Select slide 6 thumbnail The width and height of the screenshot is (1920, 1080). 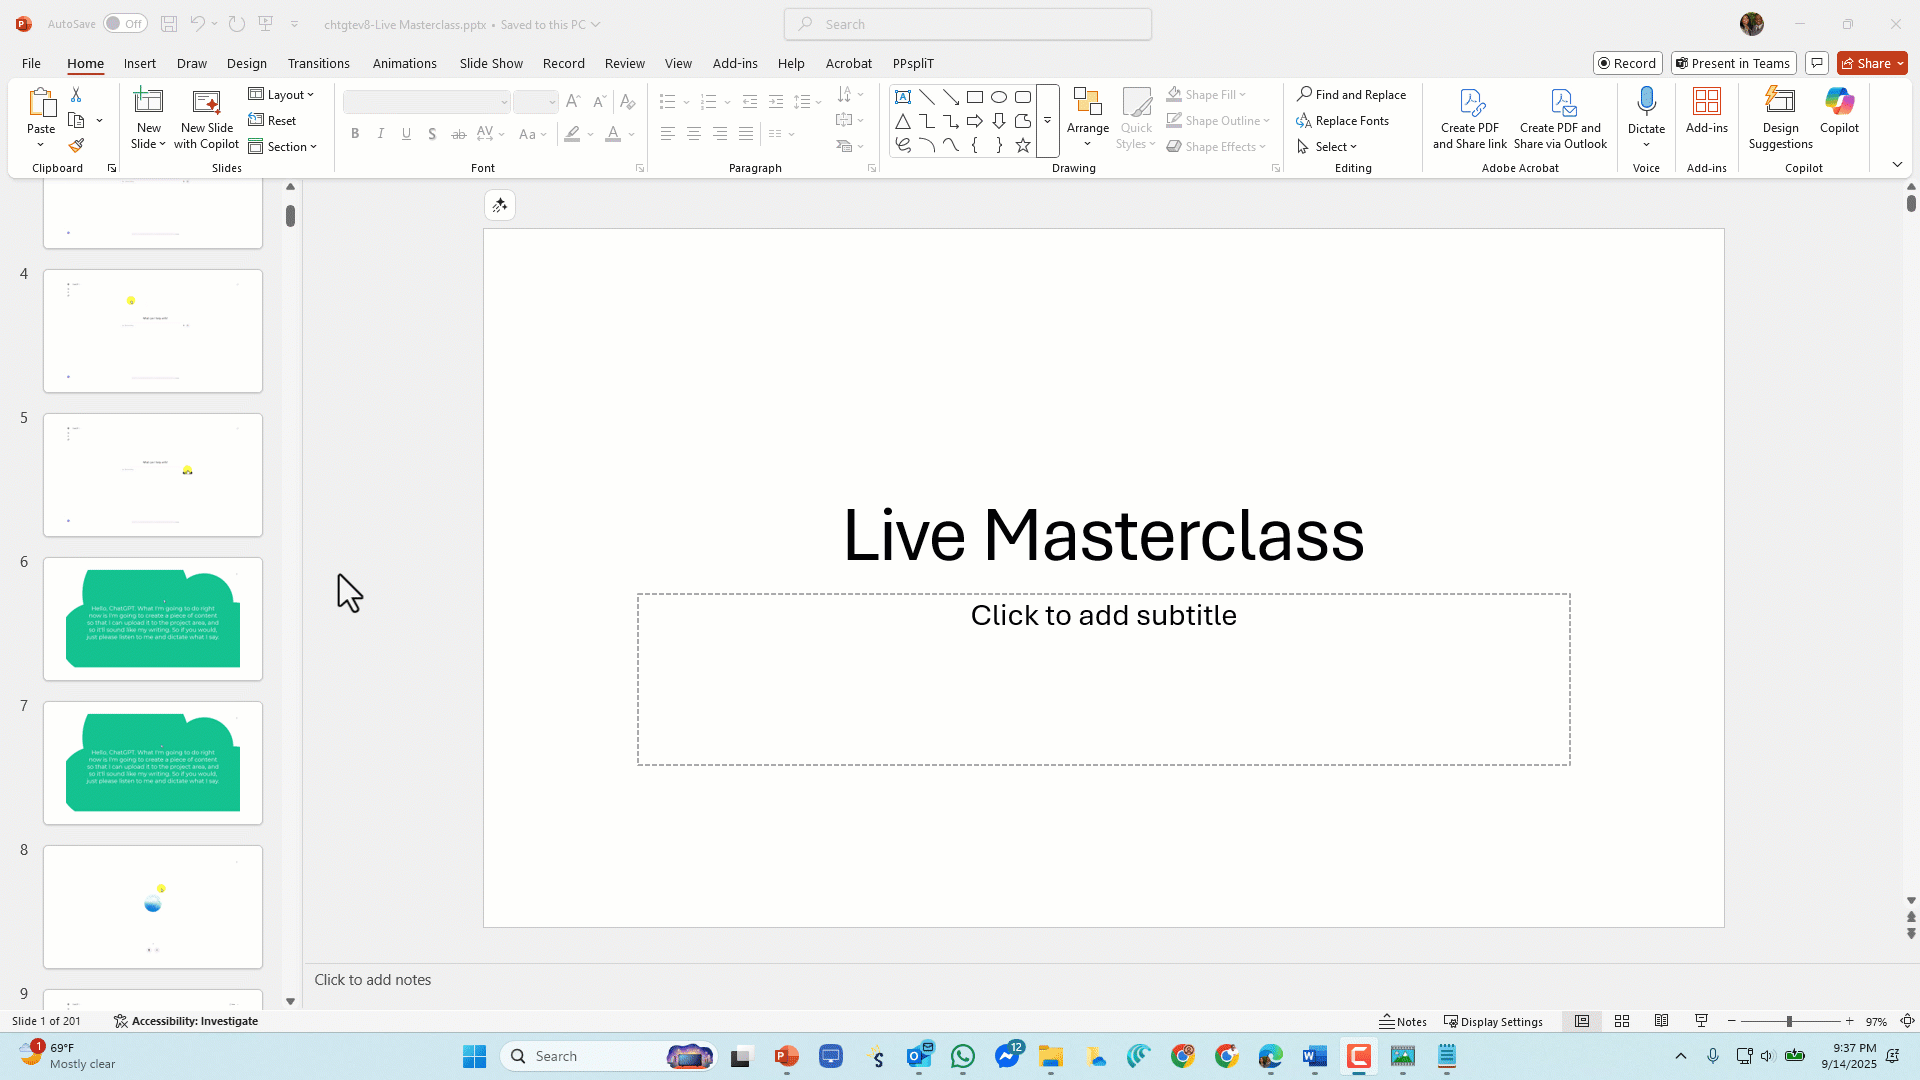pos(153,619)
